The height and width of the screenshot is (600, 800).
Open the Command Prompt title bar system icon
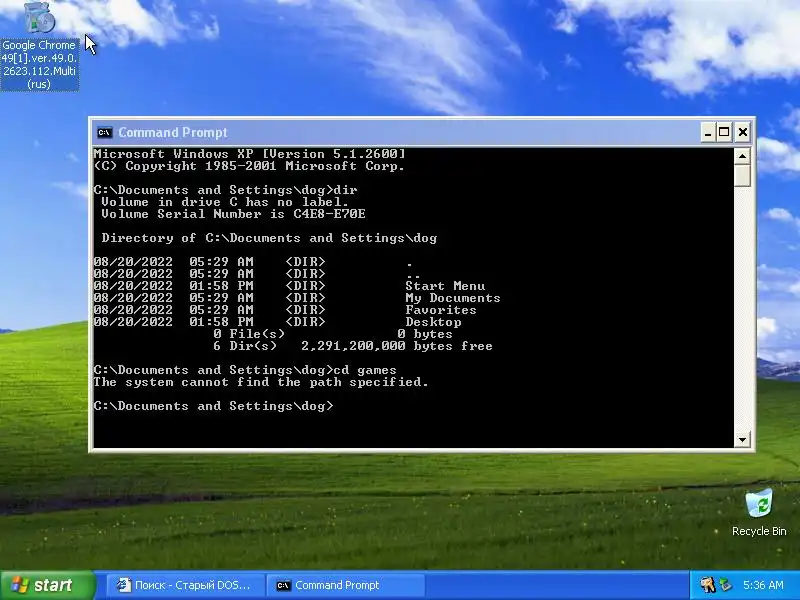(105, 133)
